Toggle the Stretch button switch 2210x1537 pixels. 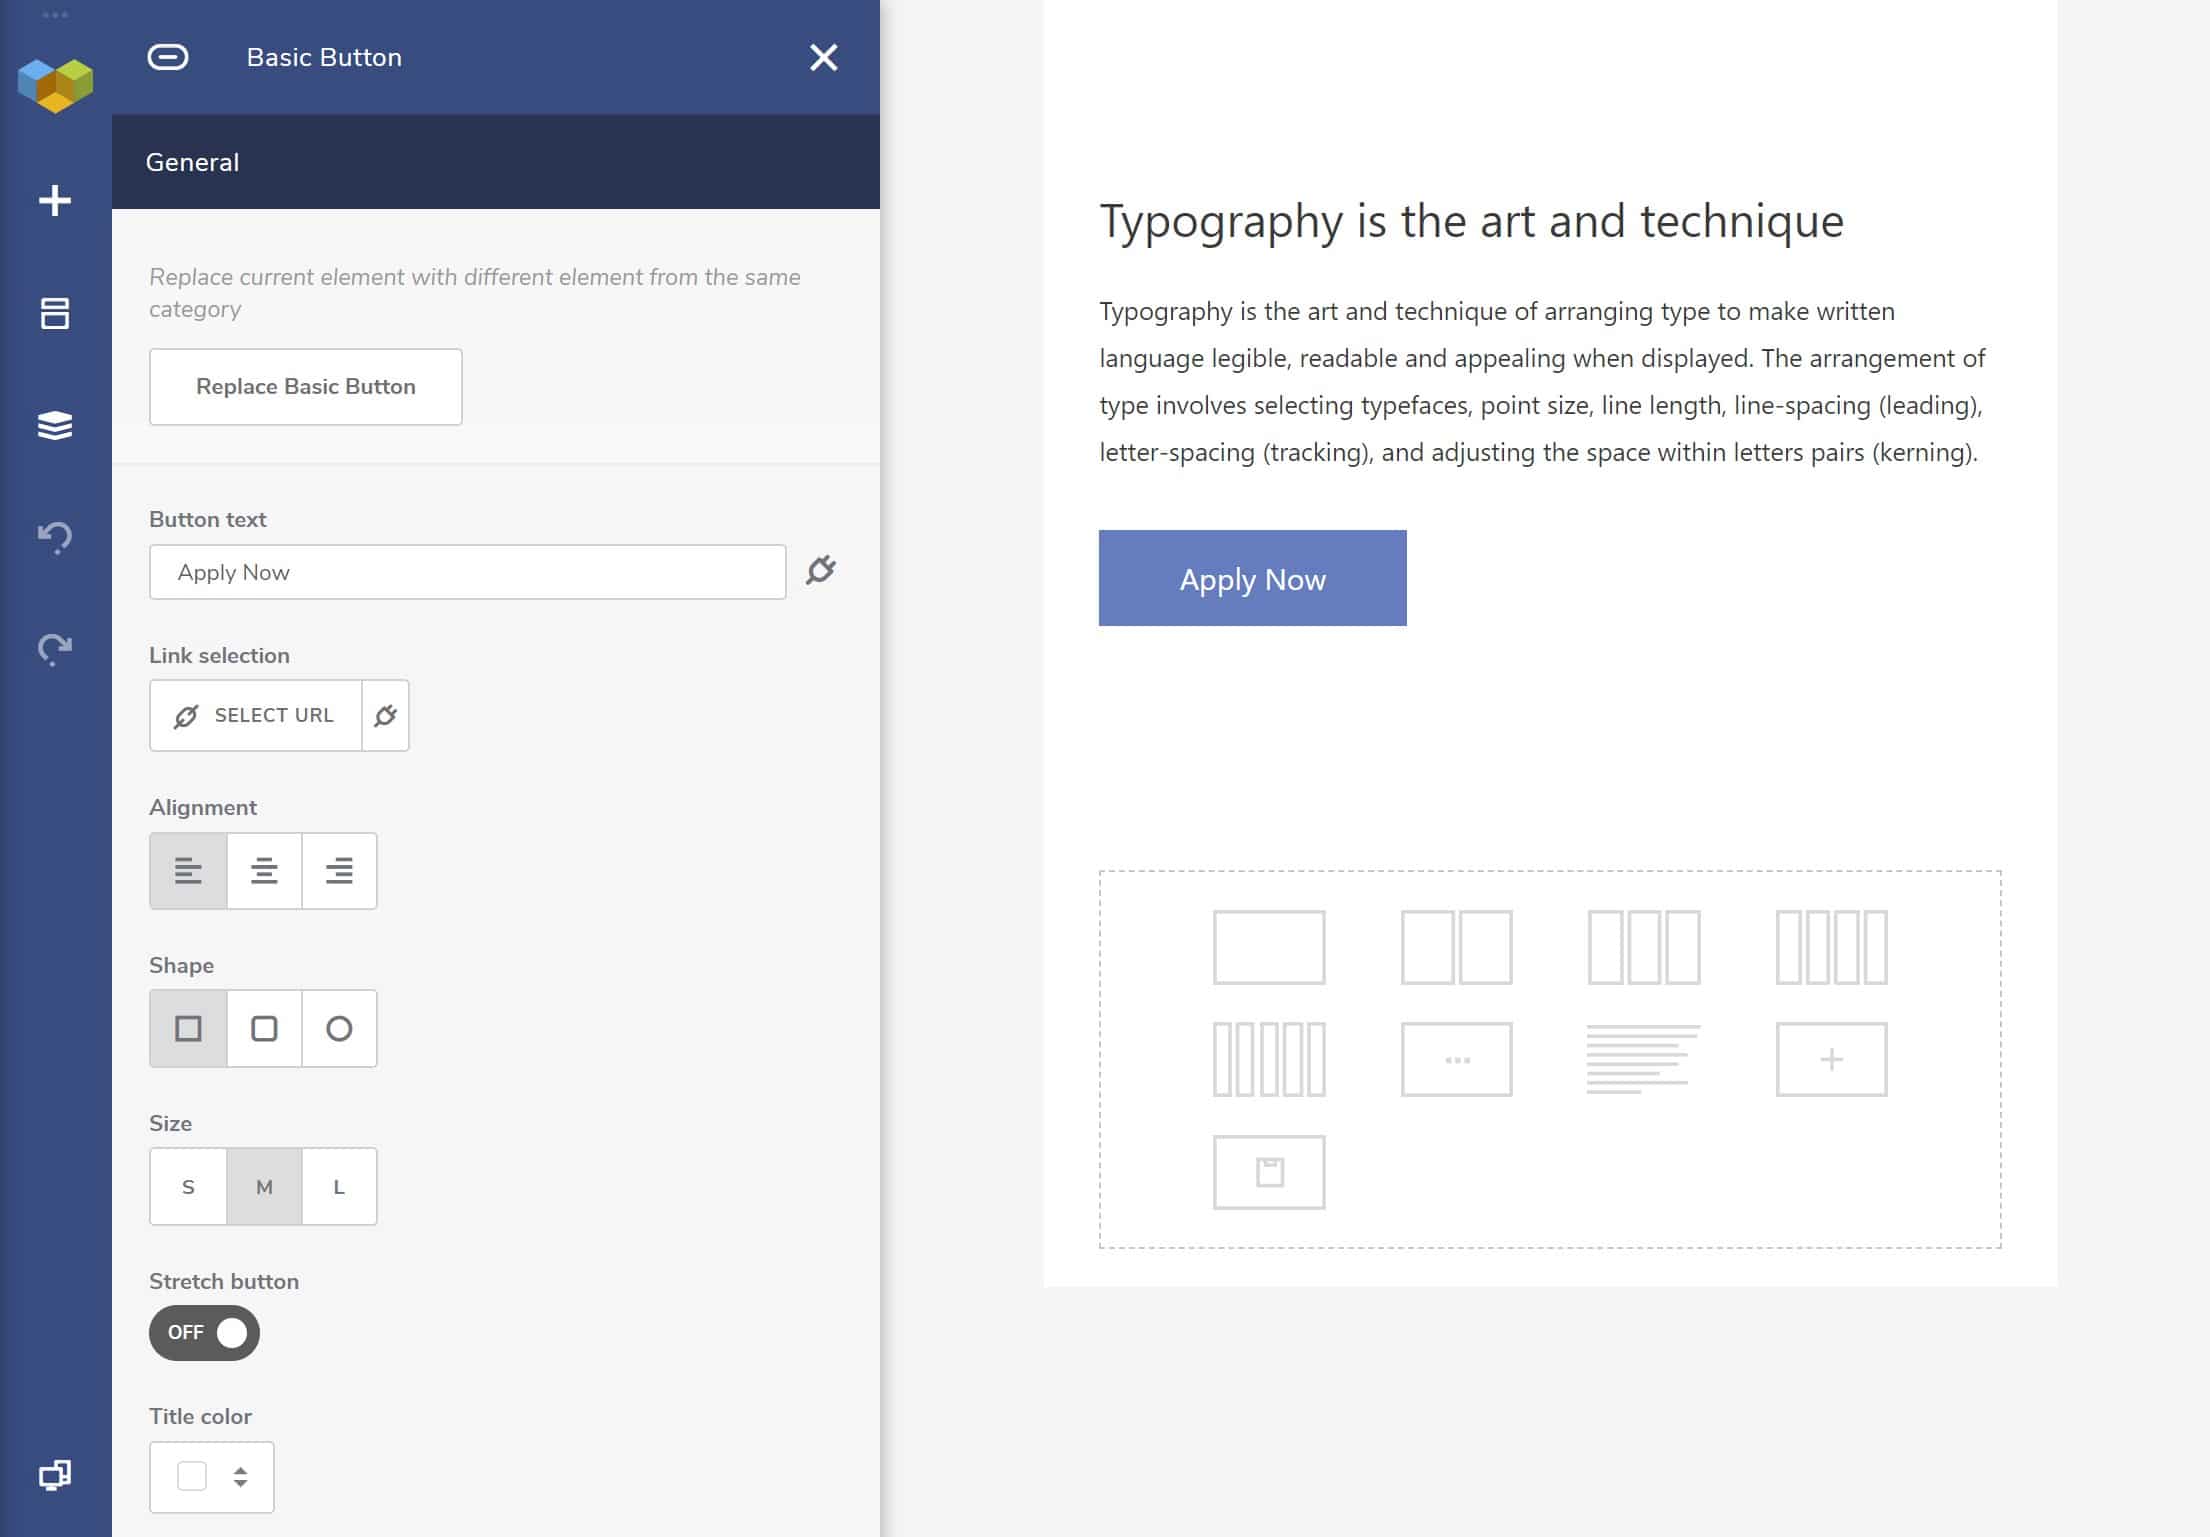[205, 1333]
